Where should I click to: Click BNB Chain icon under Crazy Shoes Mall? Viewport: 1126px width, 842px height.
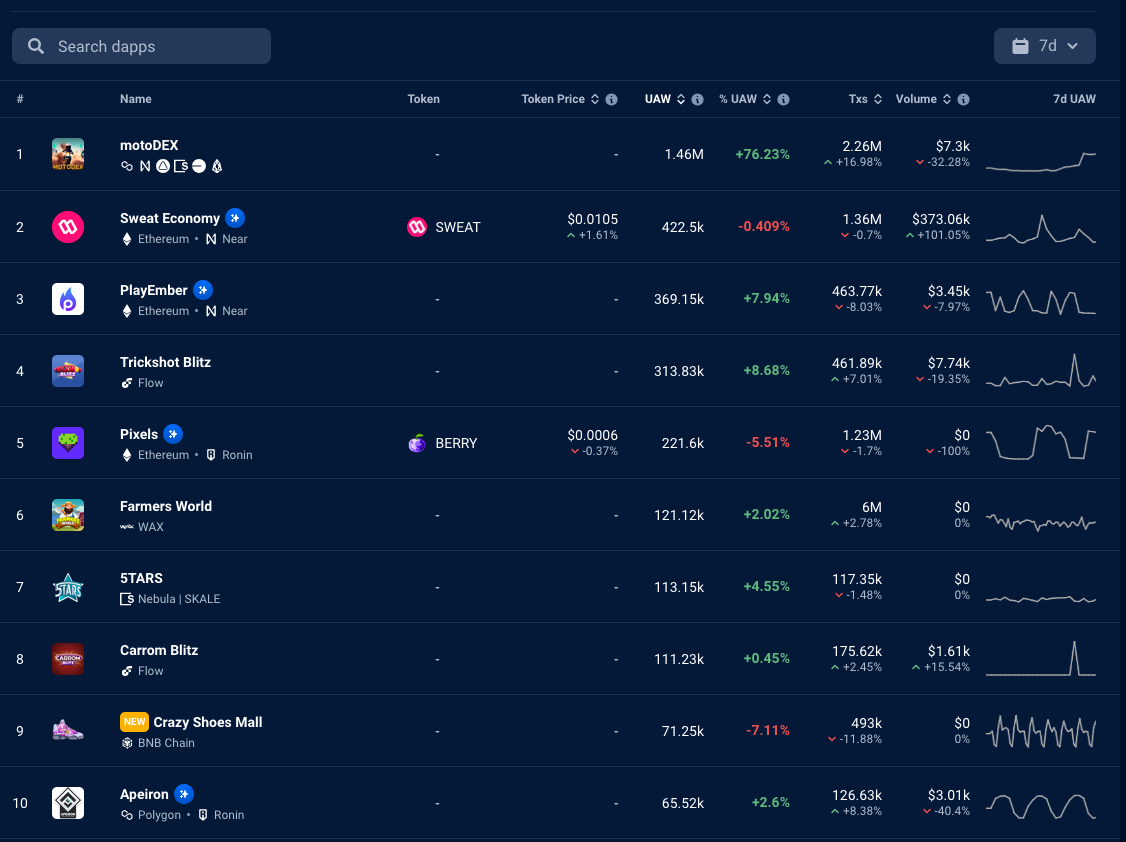[x=127, y=743]
